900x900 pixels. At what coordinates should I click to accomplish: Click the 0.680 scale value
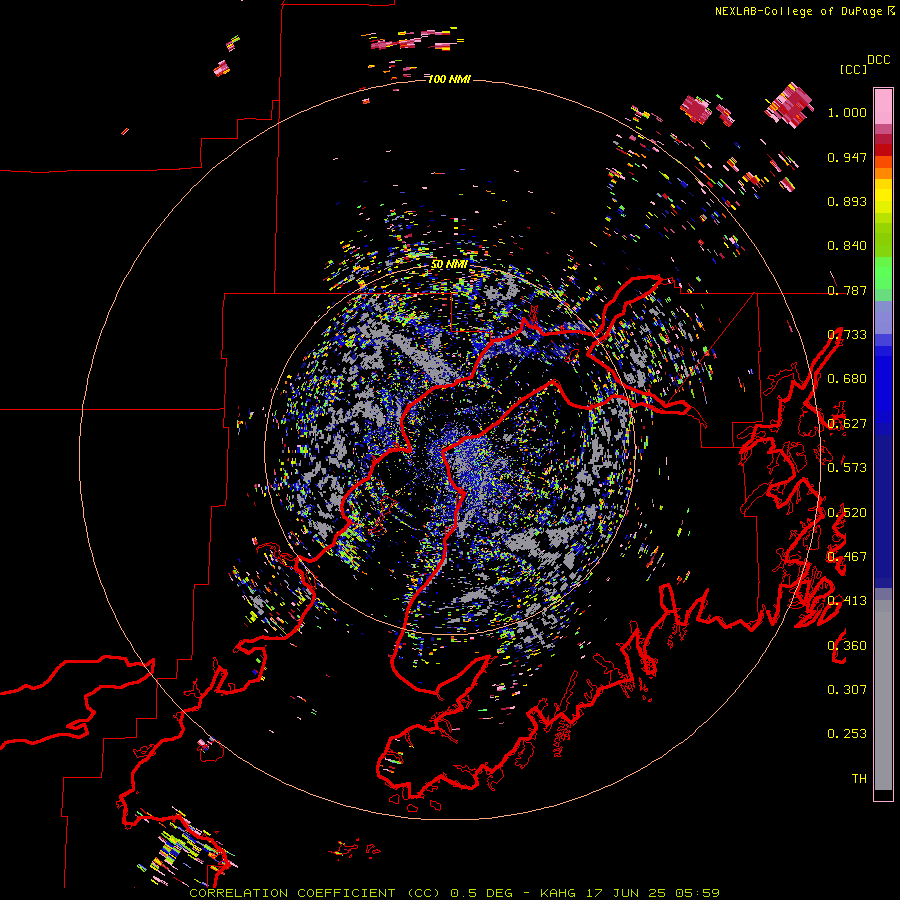847,379
